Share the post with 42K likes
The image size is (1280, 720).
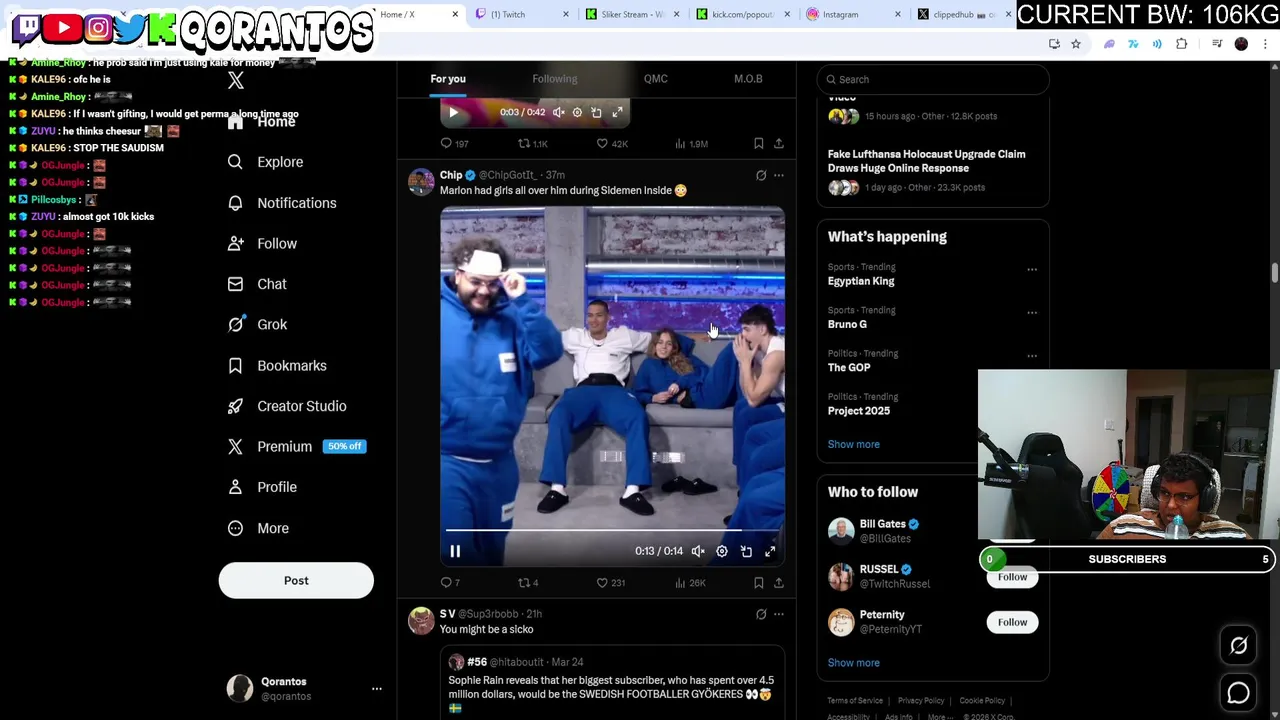(x=779, y=144)
